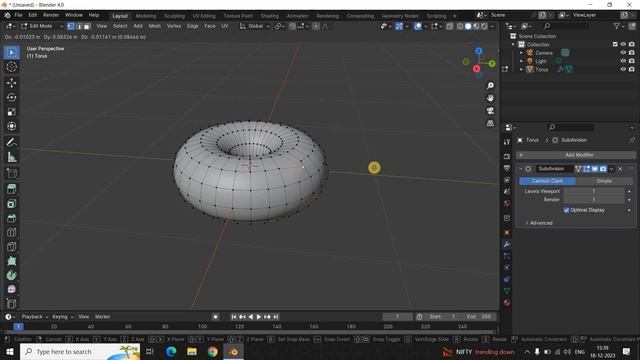
Task: Open the Object Data green triangle tab
Action: pos(507,291)
